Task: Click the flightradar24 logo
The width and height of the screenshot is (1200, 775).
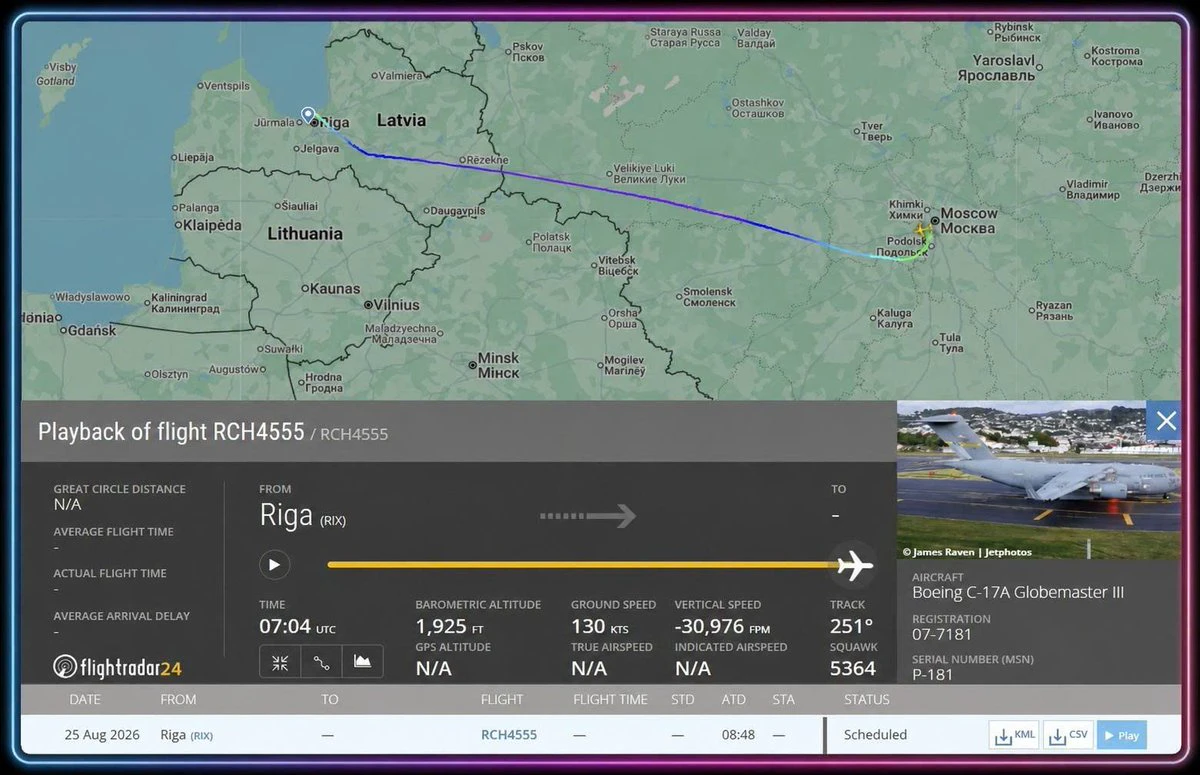Action: pos(118,667)
